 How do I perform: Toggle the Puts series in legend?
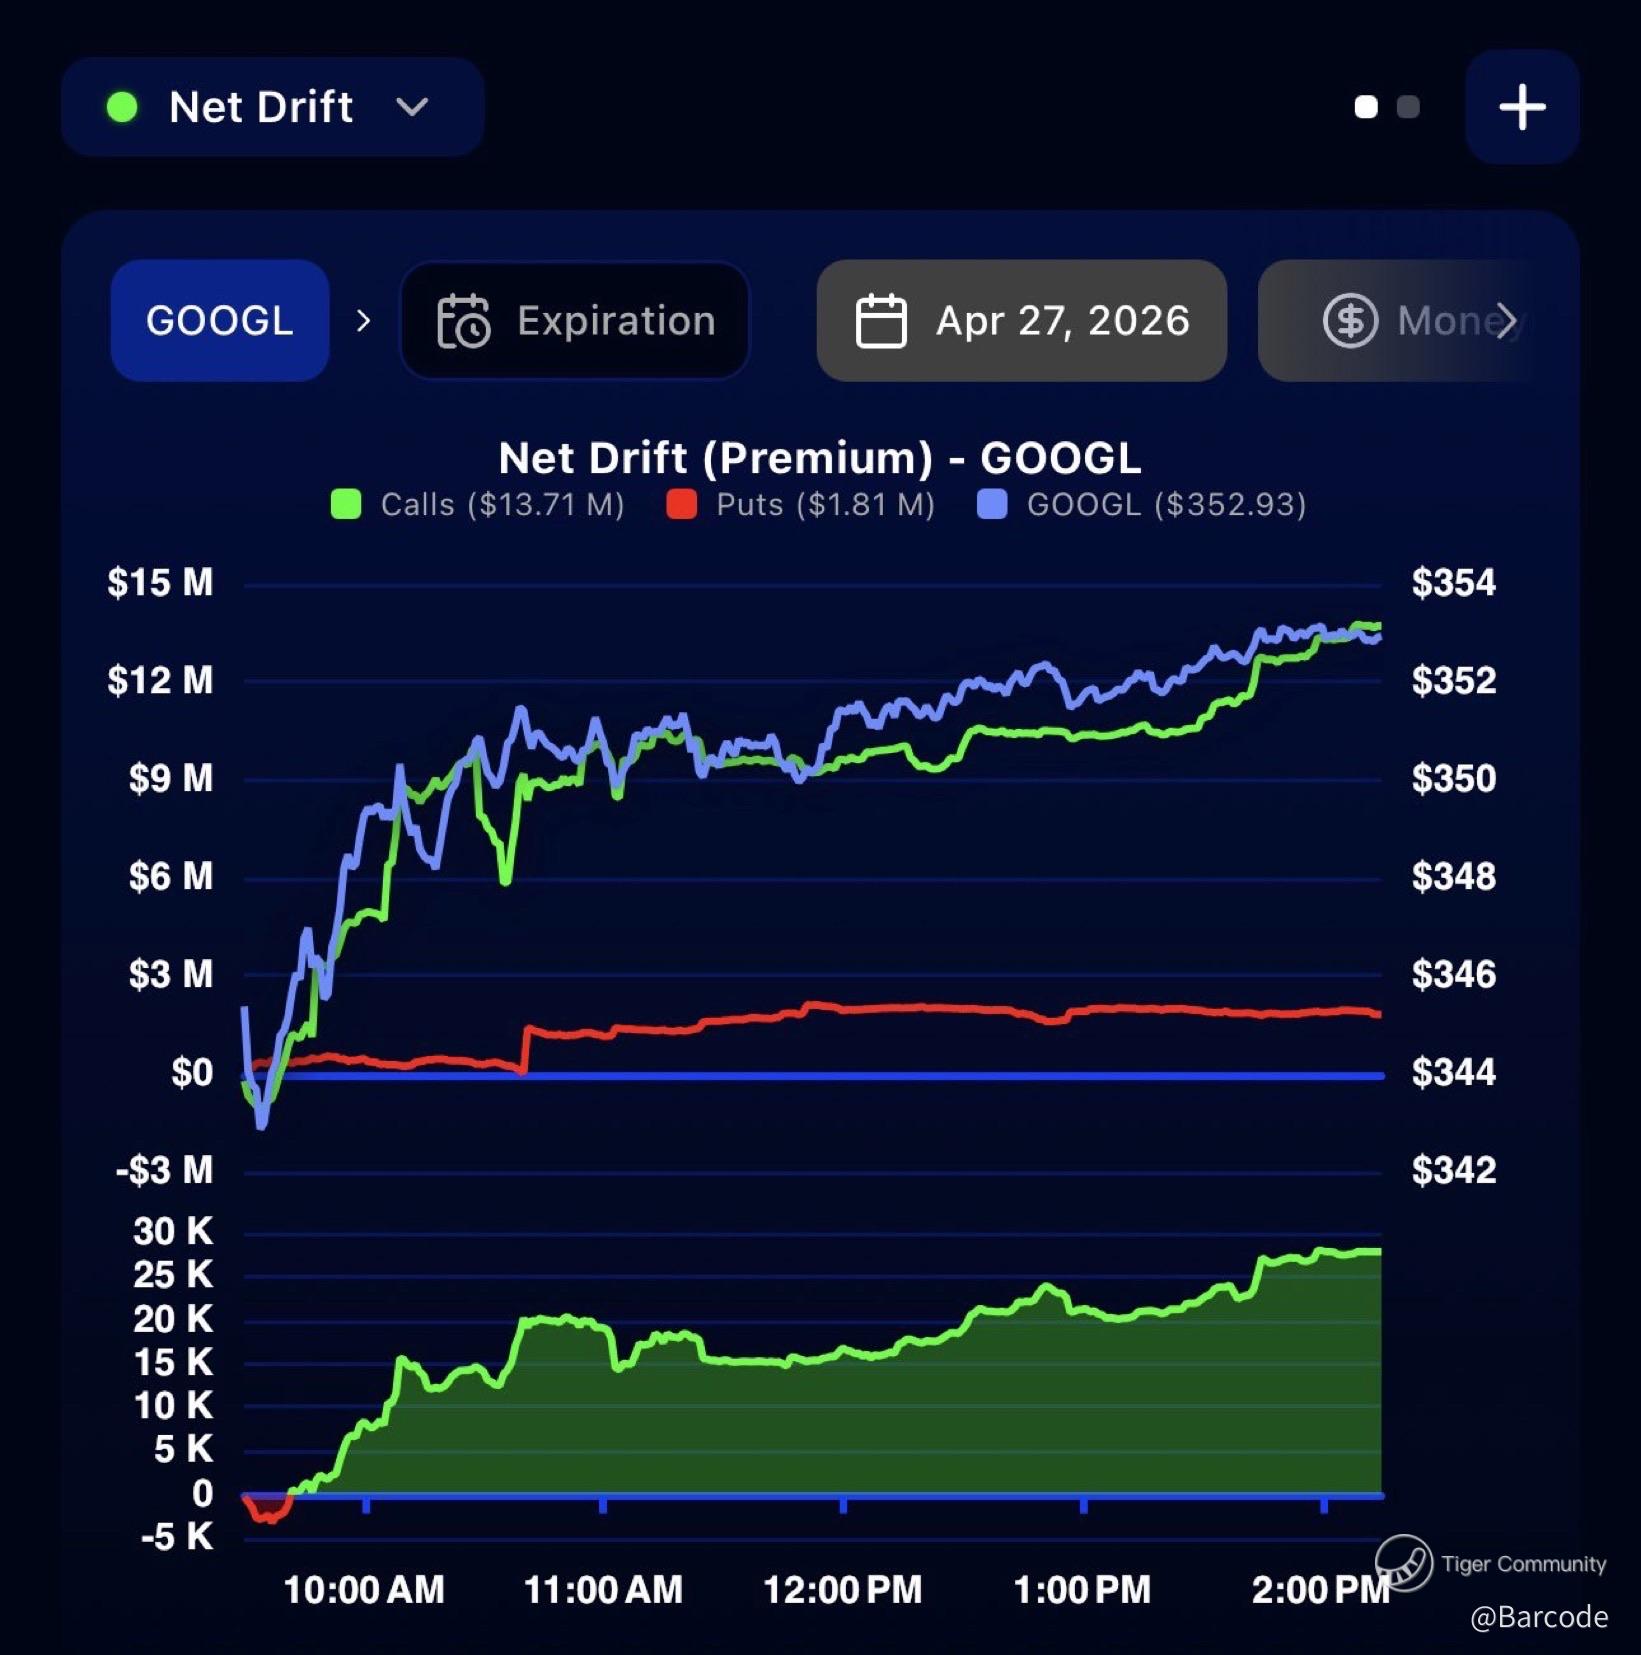click(801, 504)
